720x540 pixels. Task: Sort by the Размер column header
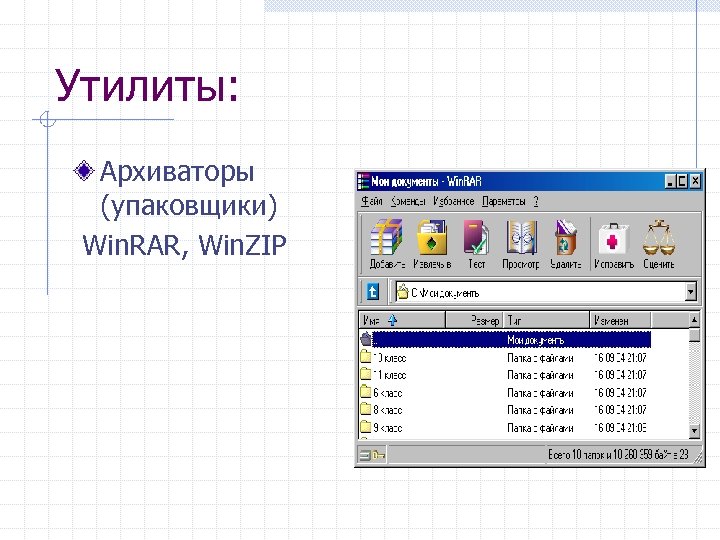(475, 320)
